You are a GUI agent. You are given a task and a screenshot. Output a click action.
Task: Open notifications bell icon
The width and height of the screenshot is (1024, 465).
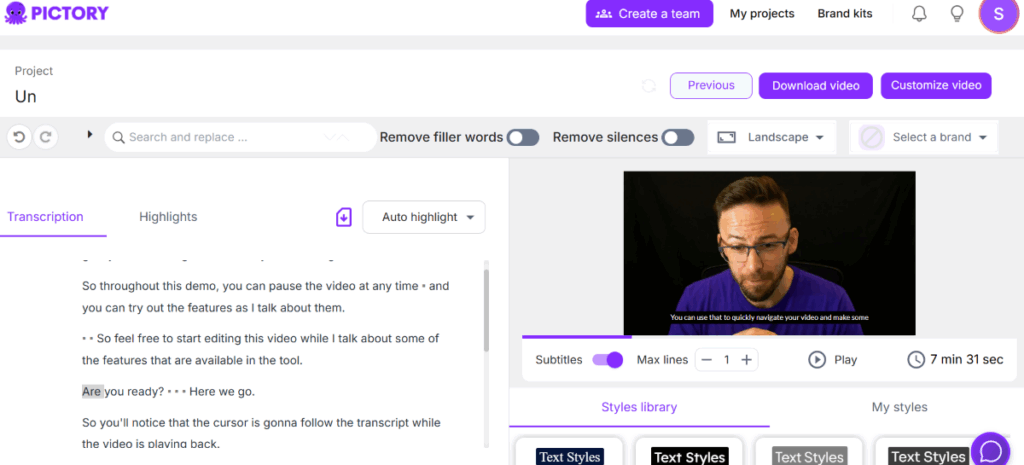[919, 14]
